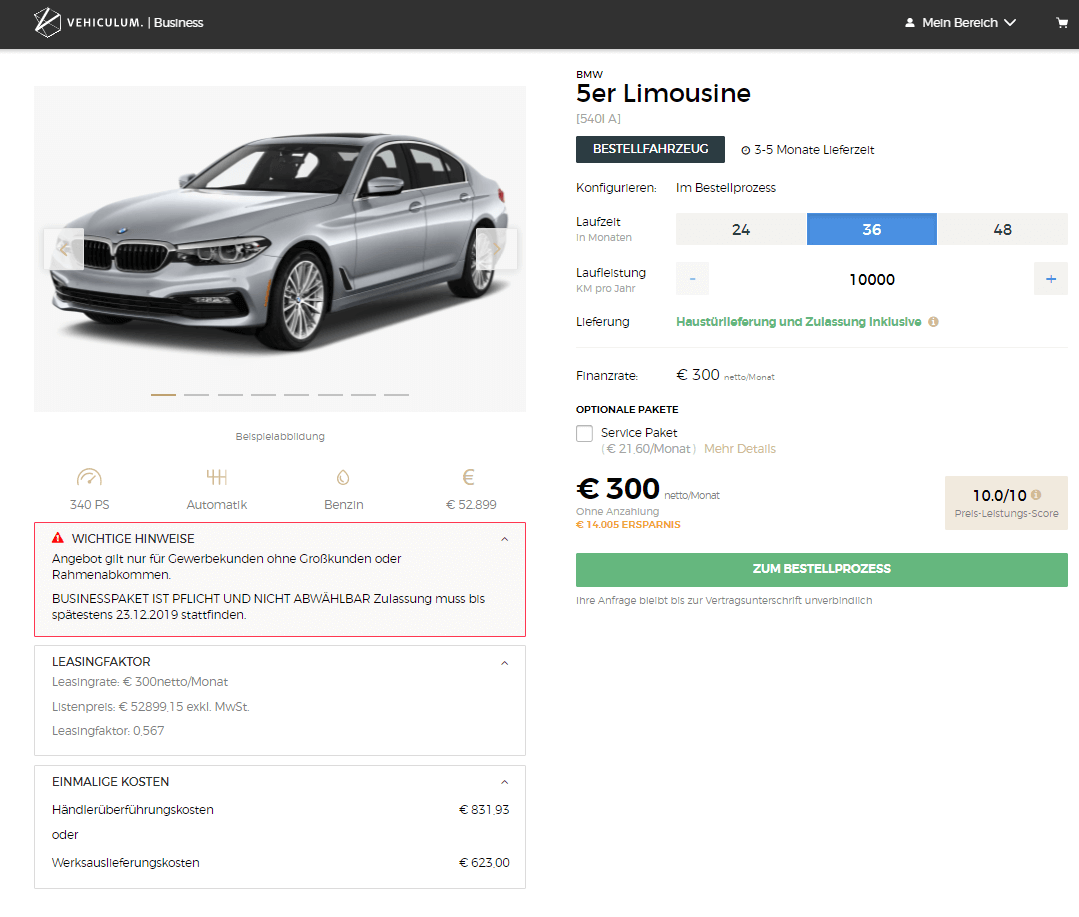Click the Preis-Leistungs-Score info icon
The width and height of the screenshot is (1079, 917).
tap(1036, 495)
